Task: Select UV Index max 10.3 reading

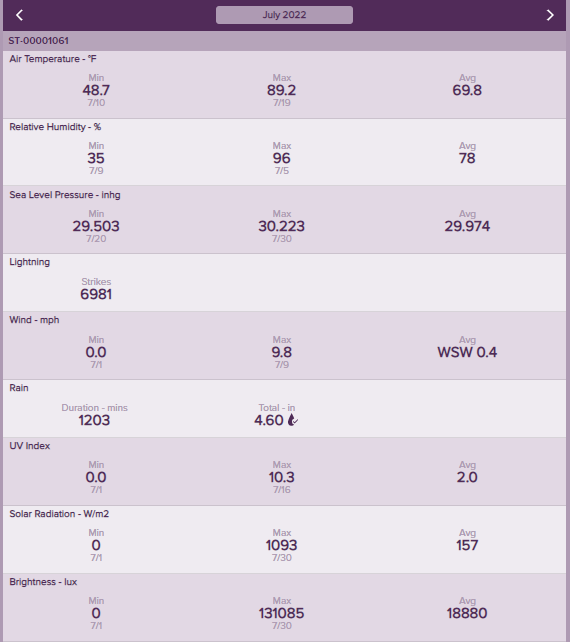Action: pos(281,477)
